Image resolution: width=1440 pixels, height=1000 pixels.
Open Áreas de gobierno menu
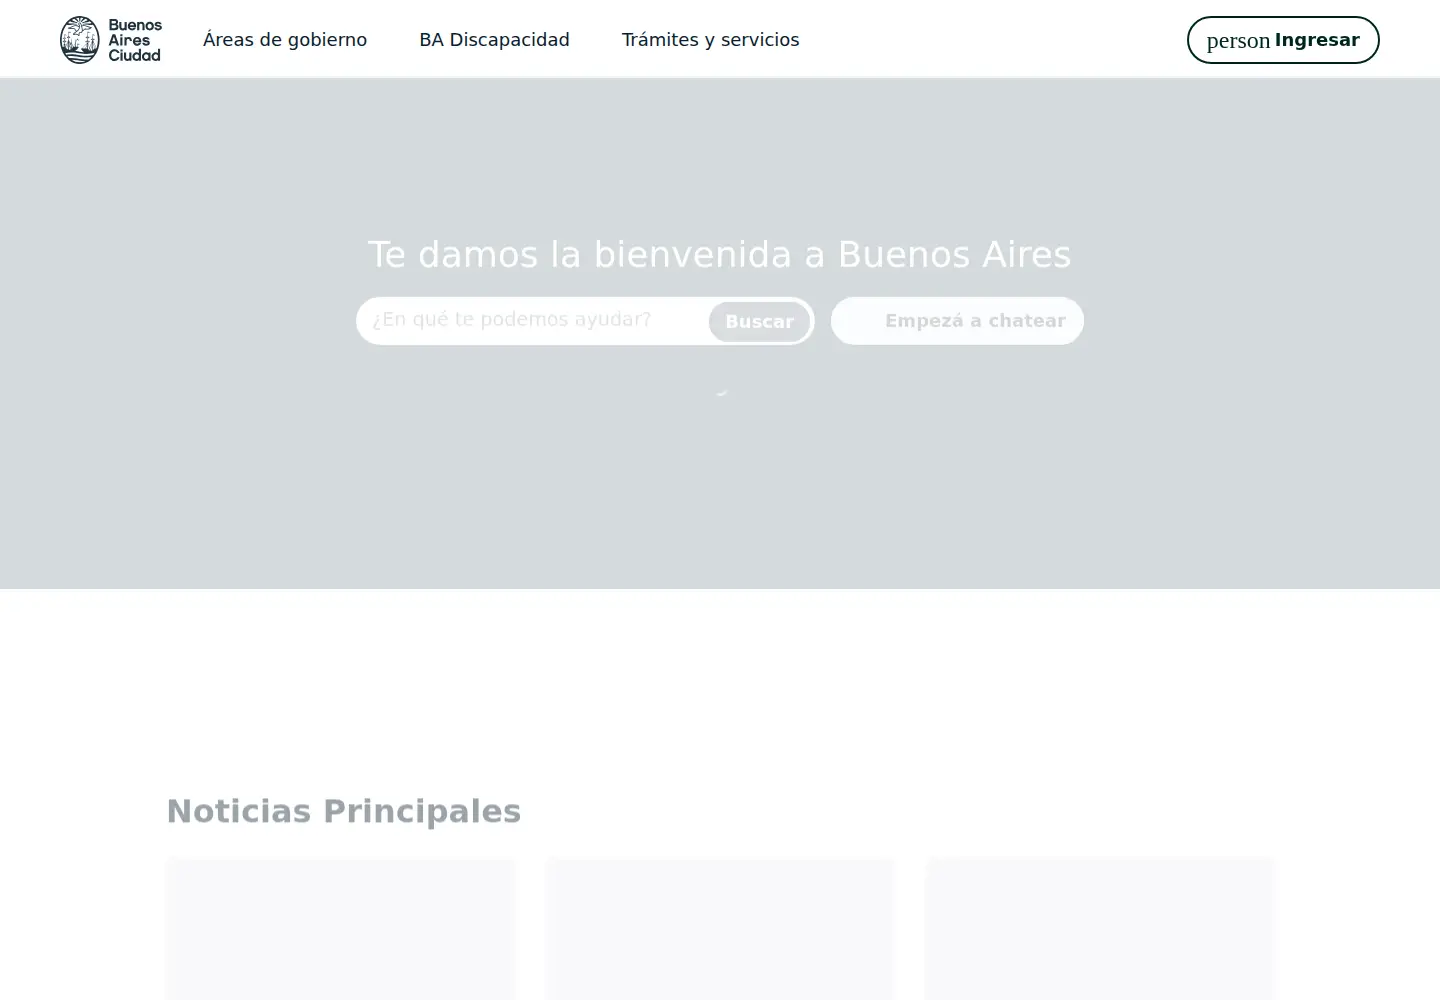point(285,40)
